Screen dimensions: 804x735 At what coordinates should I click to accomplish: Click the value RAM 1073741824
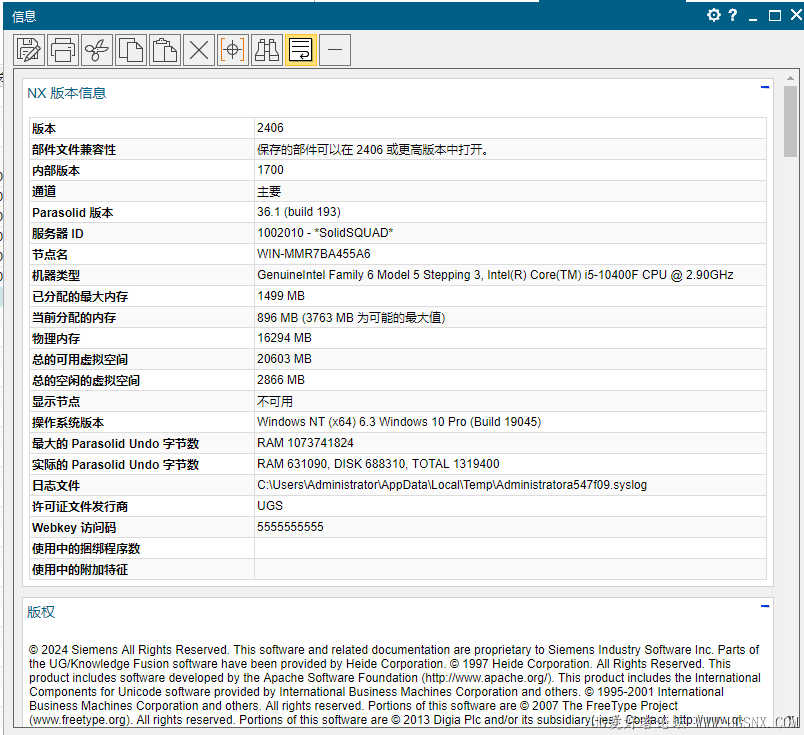pyautogui.click(x=305, y=443)
